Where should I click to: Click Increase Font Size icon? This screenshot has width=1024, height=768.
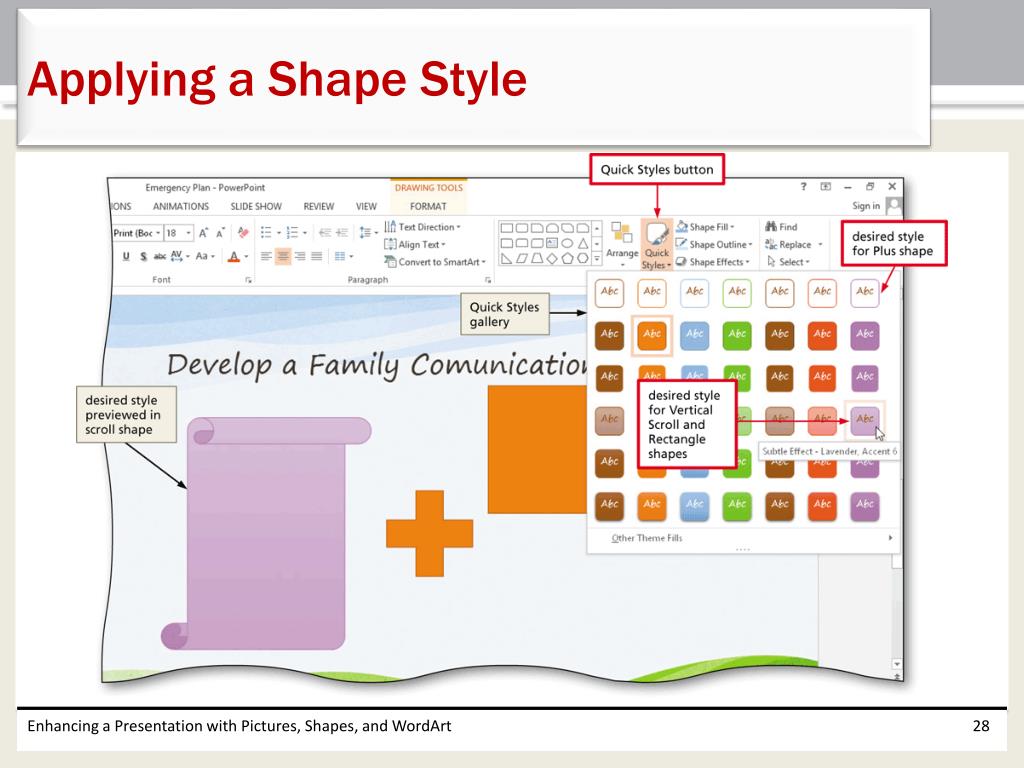(x=204, y=233)
